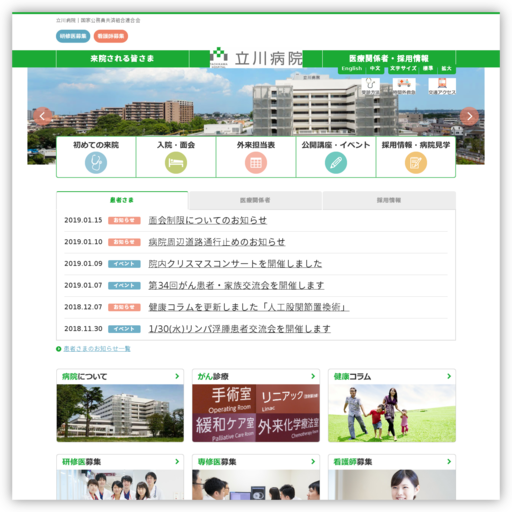Set text size to 拡大
Screen dimensions: 512x512
tap(446, 68)
